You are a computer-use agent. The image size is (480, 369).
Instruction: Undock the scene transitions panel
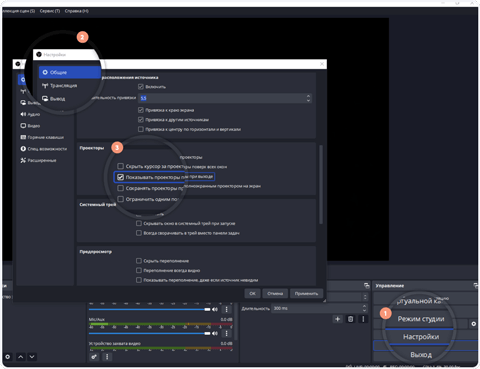pos(367,286)
